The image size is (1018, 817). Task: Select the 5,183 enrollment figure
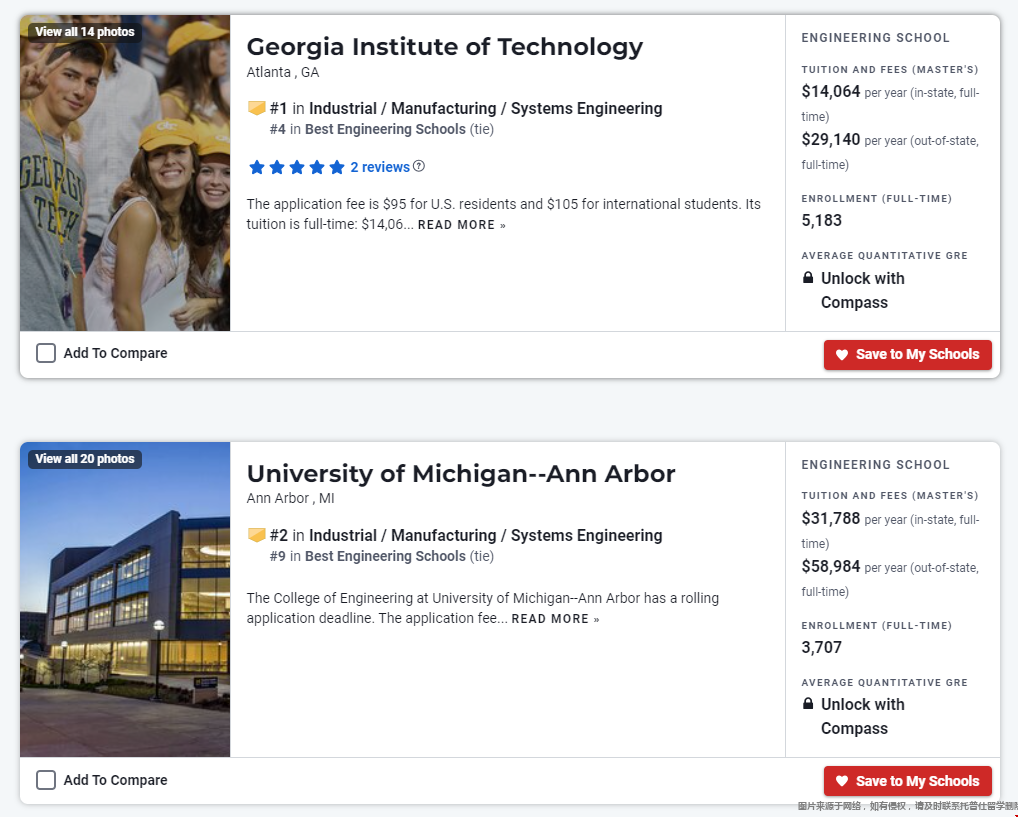pos(821,221)
